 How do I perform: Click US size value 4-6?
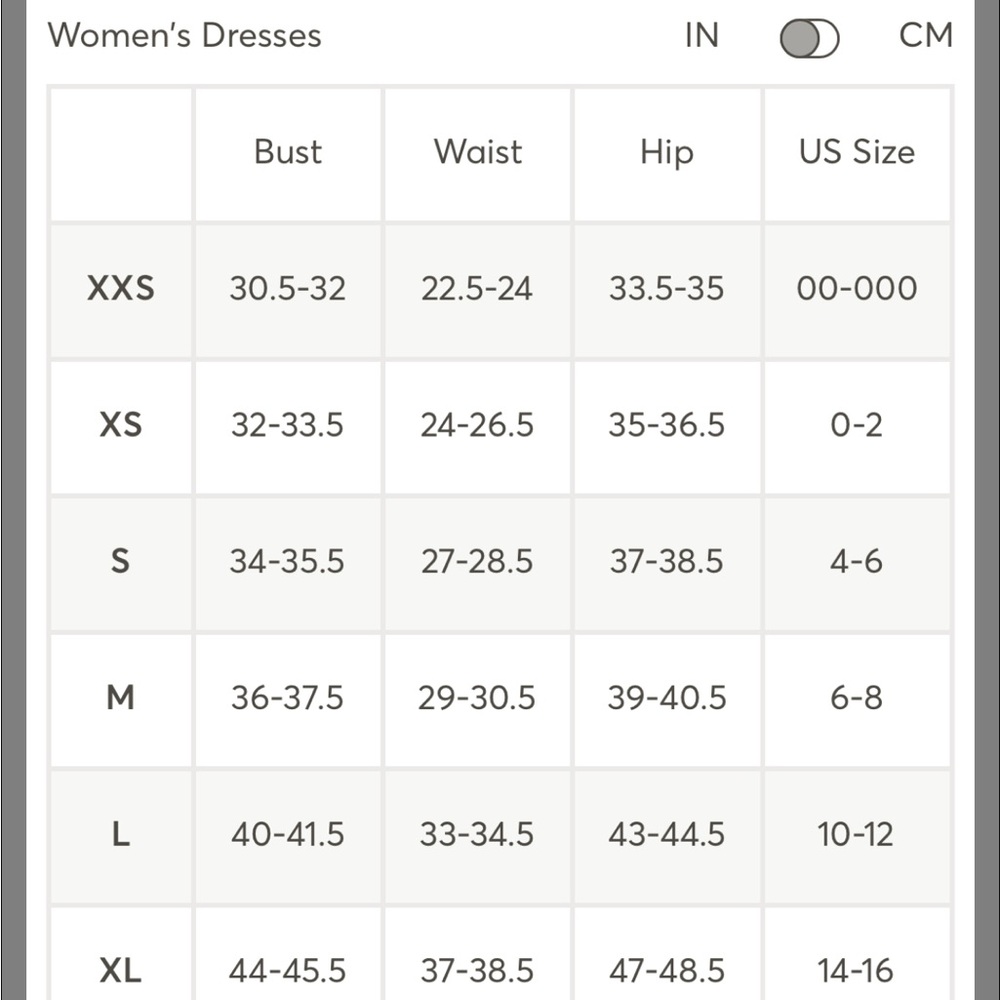[x=857, y=561]
